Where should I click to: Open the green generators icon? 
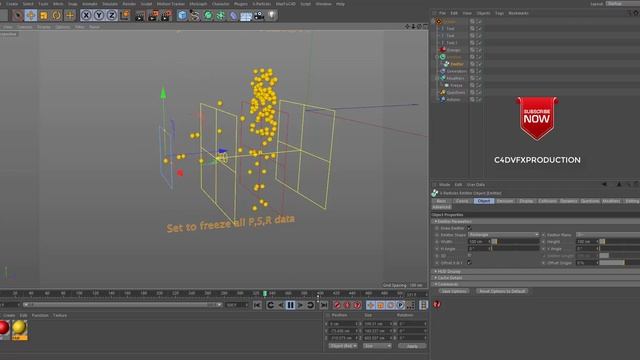click(x=208, y=16)
